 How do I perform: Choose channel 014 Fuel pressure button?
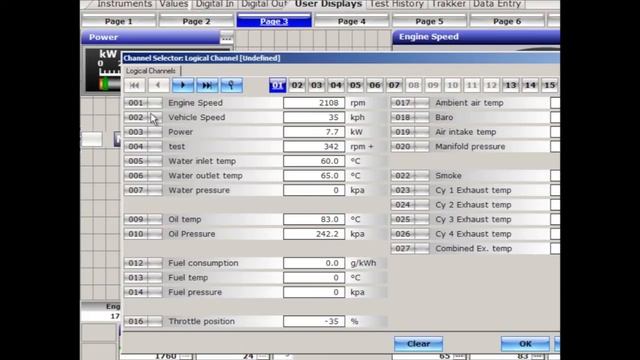143,292
